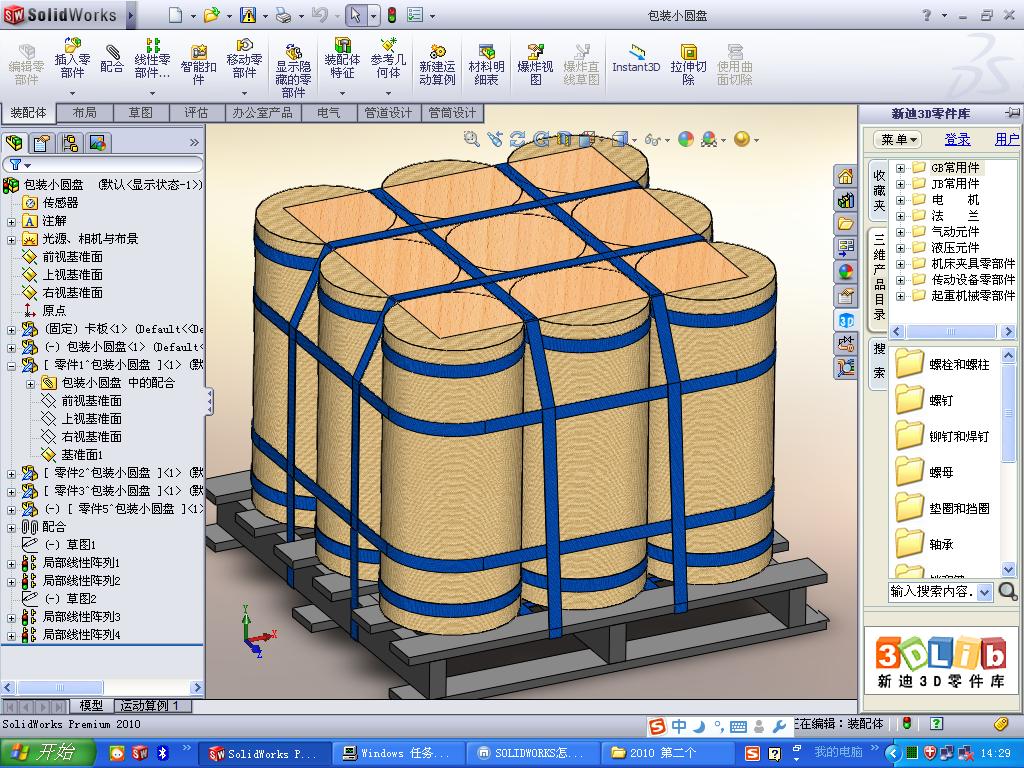
Task: Expand the 液压元件 folder in library
Action: (x=900, y=248)
